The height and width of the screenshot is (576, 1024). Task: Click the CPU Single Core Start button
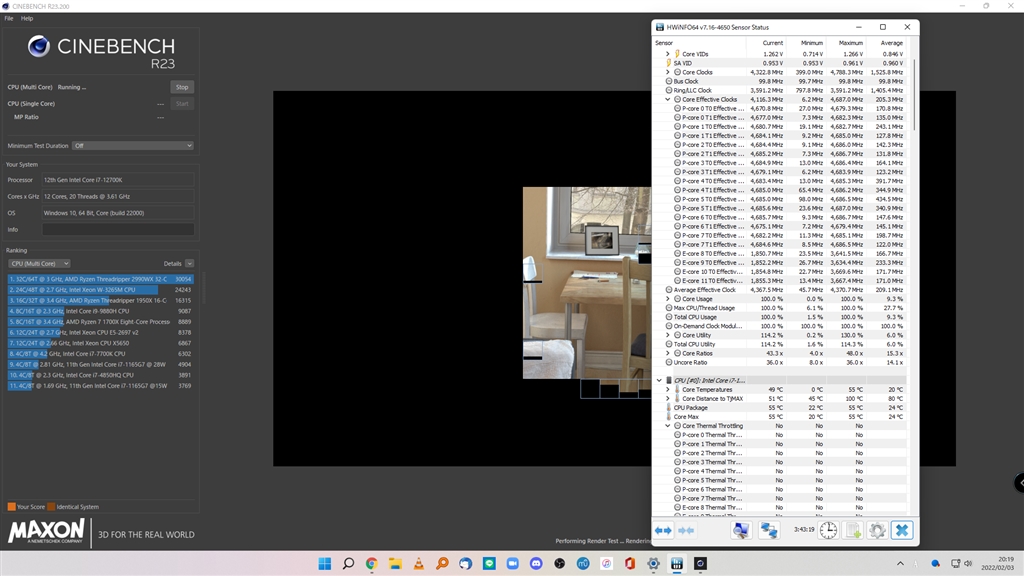tap(182, 103)
